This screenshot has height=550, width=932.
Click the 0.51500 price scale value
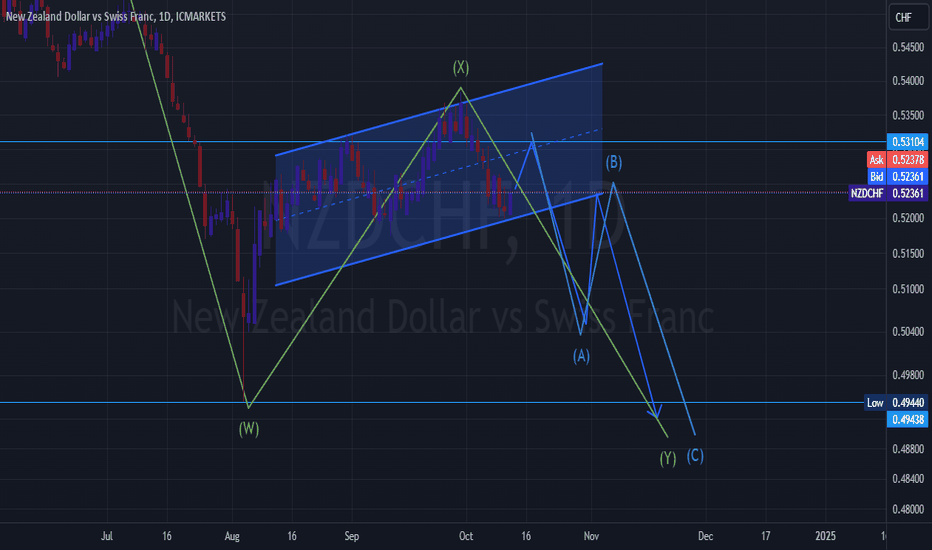click(x=908, y=254)
